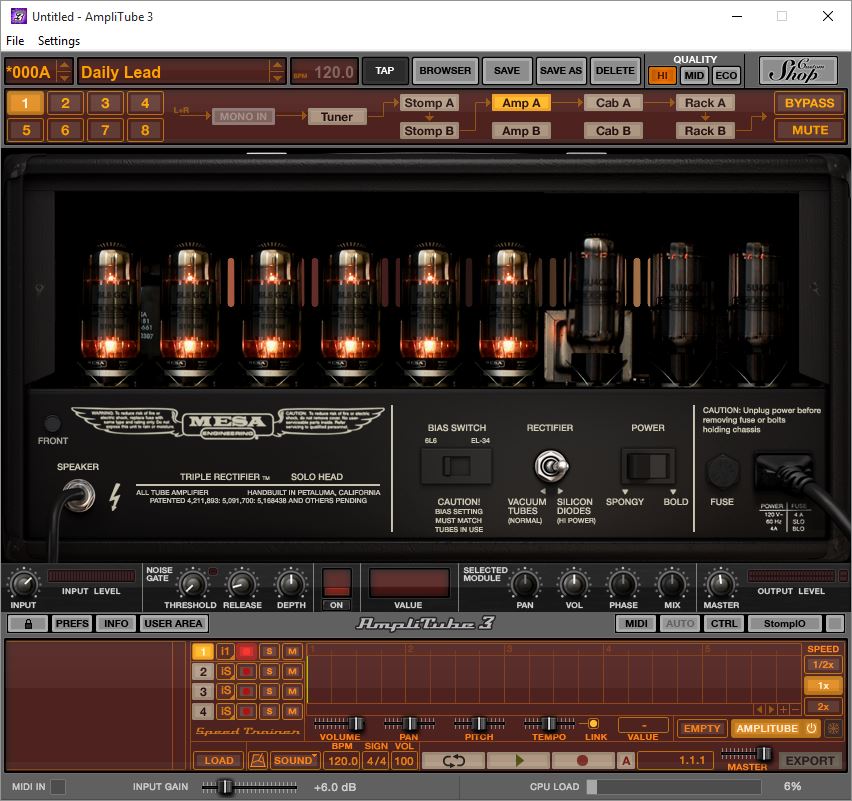The image size is (852, 801).
Task: Click the INPUT GAIN slider
Action: coord(249,786)
